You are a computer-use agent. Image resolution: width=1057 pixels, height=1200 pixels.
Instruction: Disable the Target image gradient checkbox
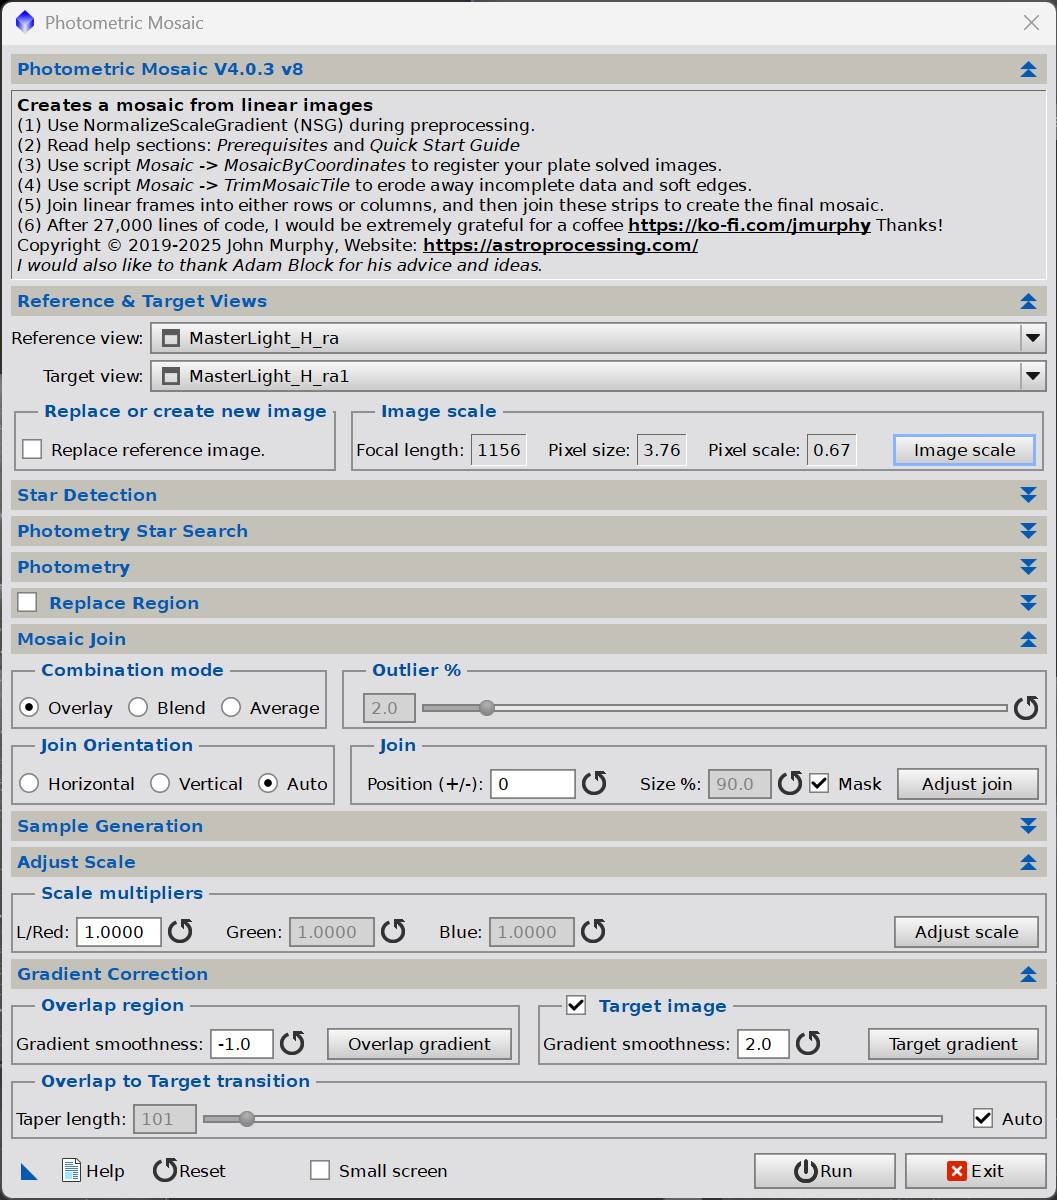[575, 1005]
